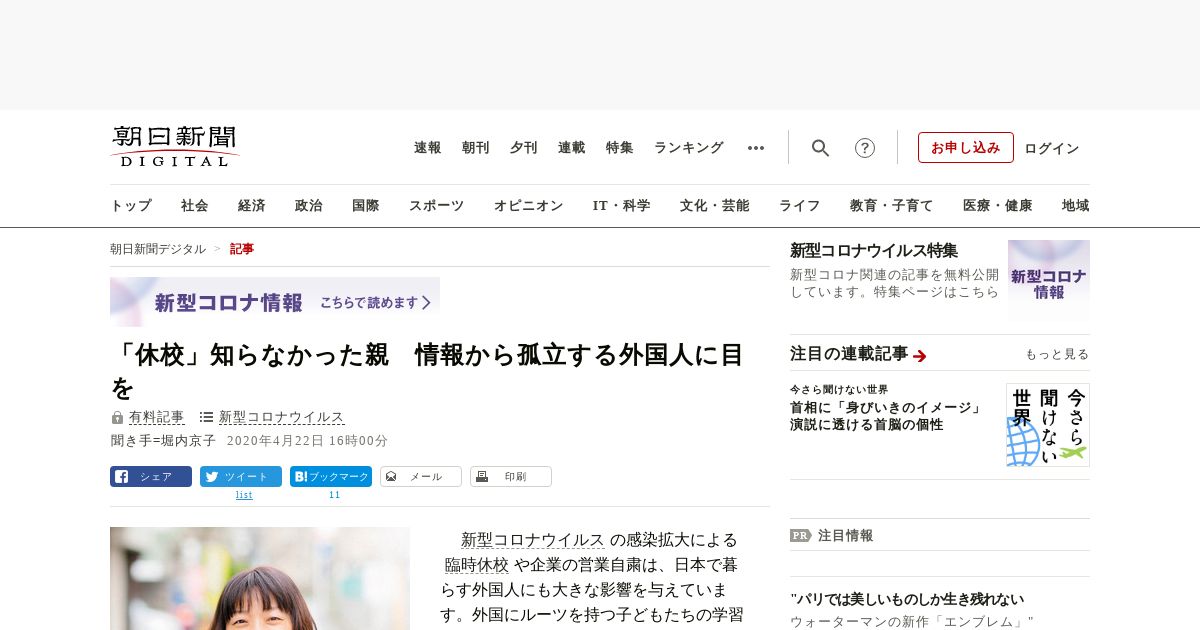Screen dimensions: 1200x630
Task: Send article by メール button
Action: point(421,477)
